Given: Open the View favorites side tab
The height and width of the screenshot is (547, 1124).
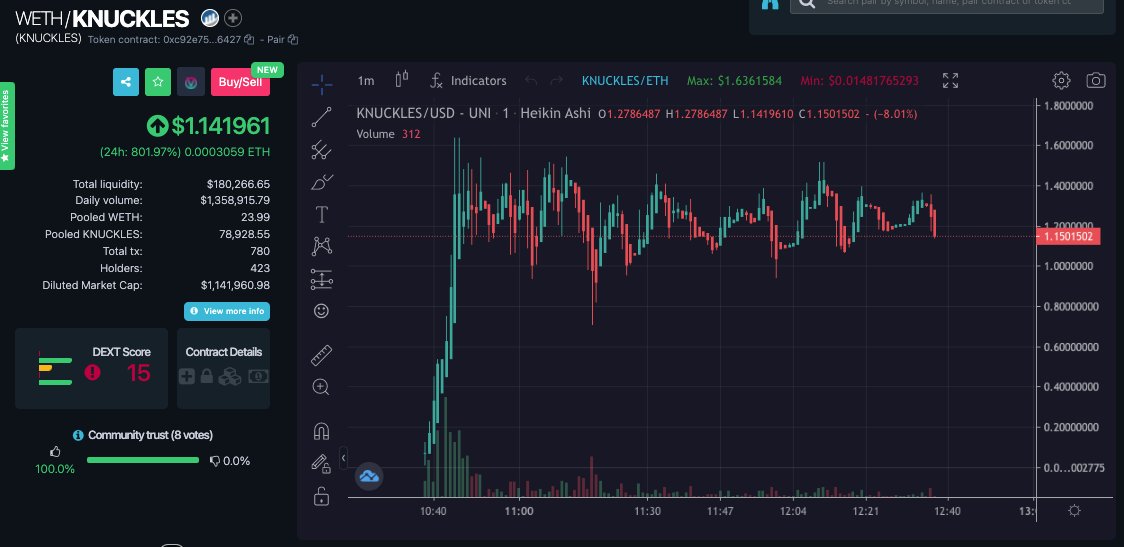Looking at the screenshot, I should pos(6,126).
